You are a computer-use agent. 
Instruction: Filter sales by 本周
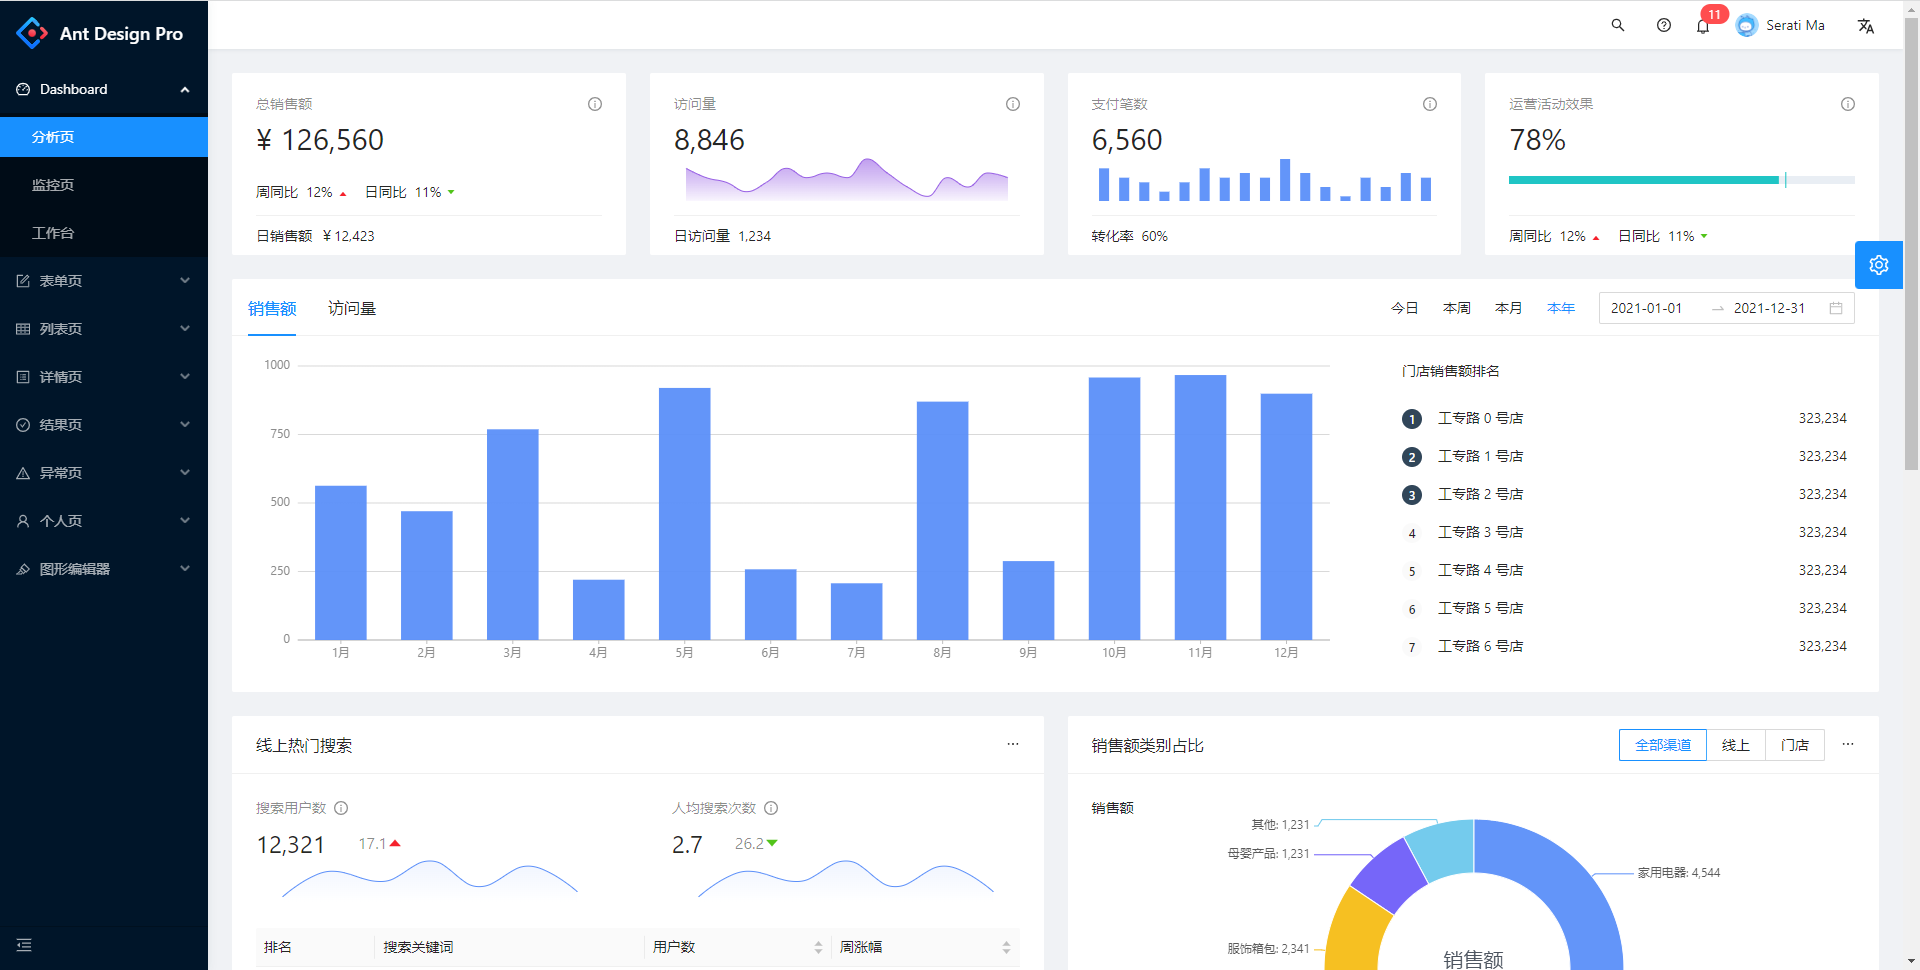1457,308
